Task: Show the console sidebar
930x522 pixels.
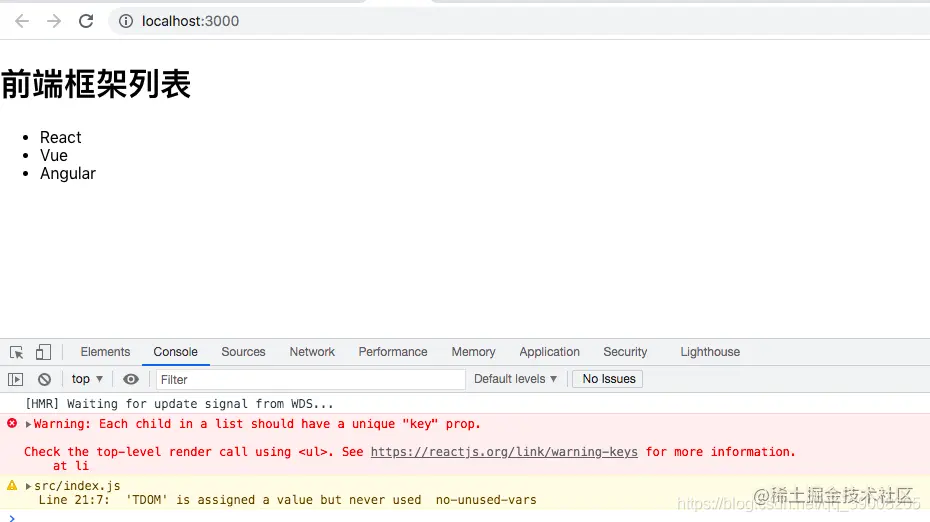Action: tap(15, 379)
